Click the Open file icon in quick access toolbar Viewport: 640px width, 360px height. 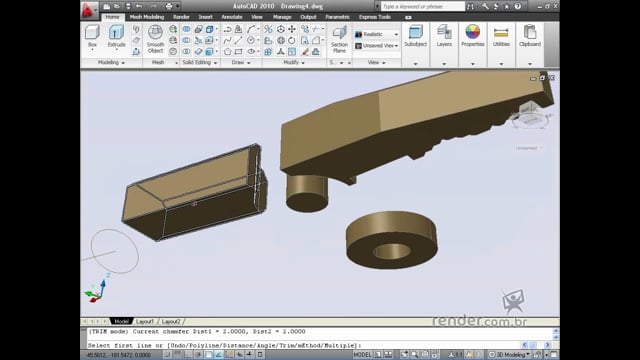click(117, 6)
